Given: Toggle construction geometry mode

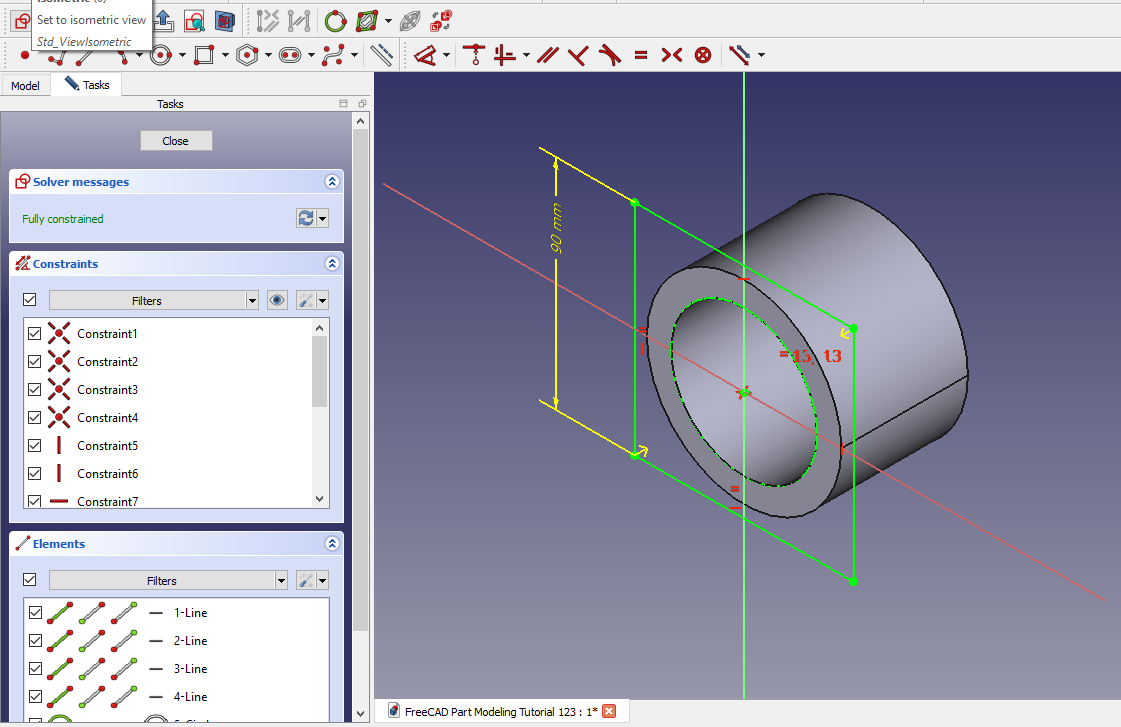Looking at the screenshot, I should point(381,55).
